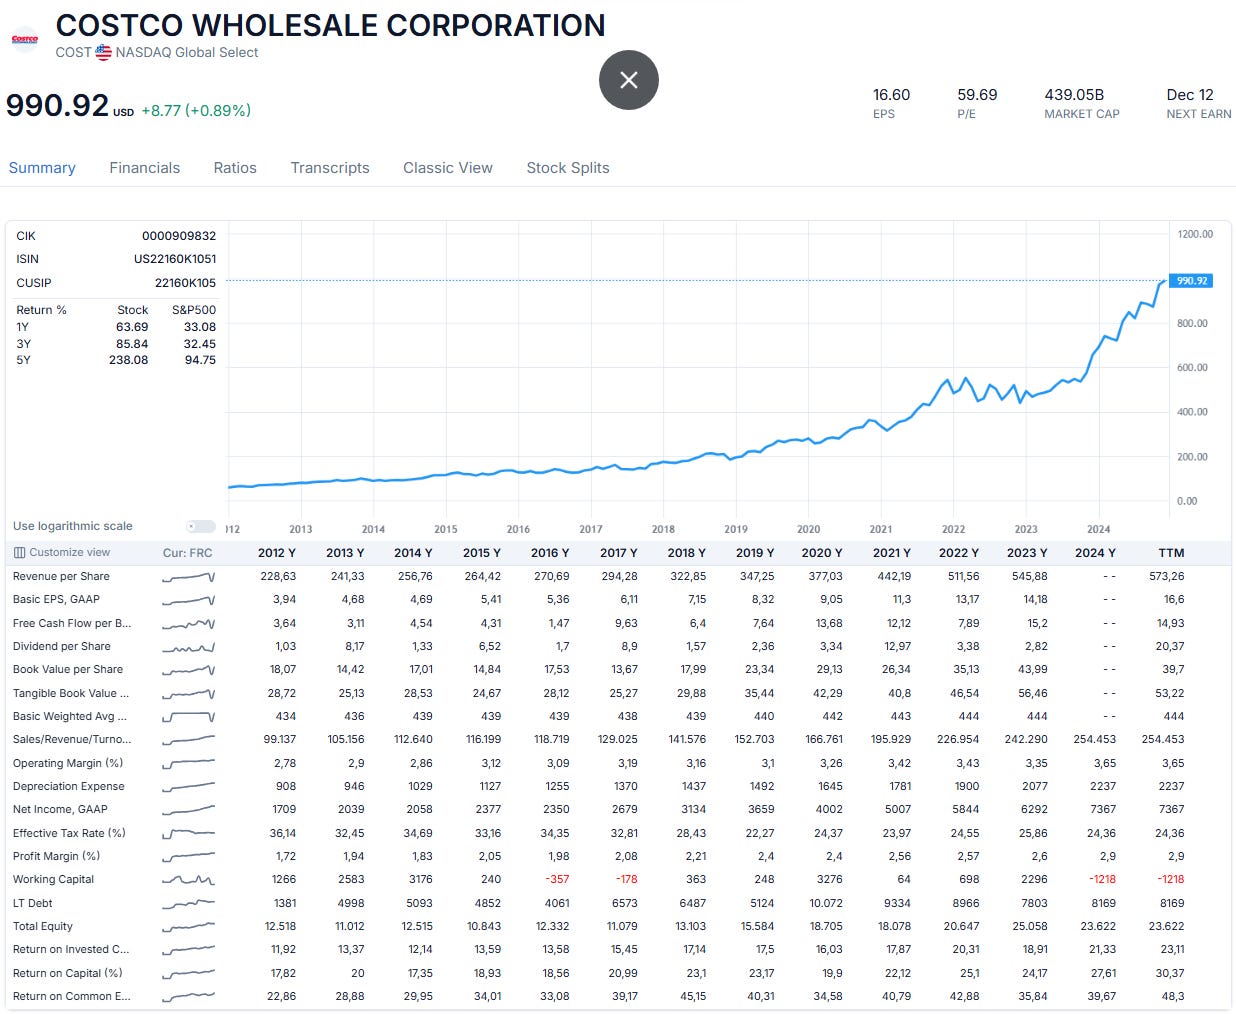Click the 1Y S&P500 return 33.08
The image size is (1236, 1014).
200,327
